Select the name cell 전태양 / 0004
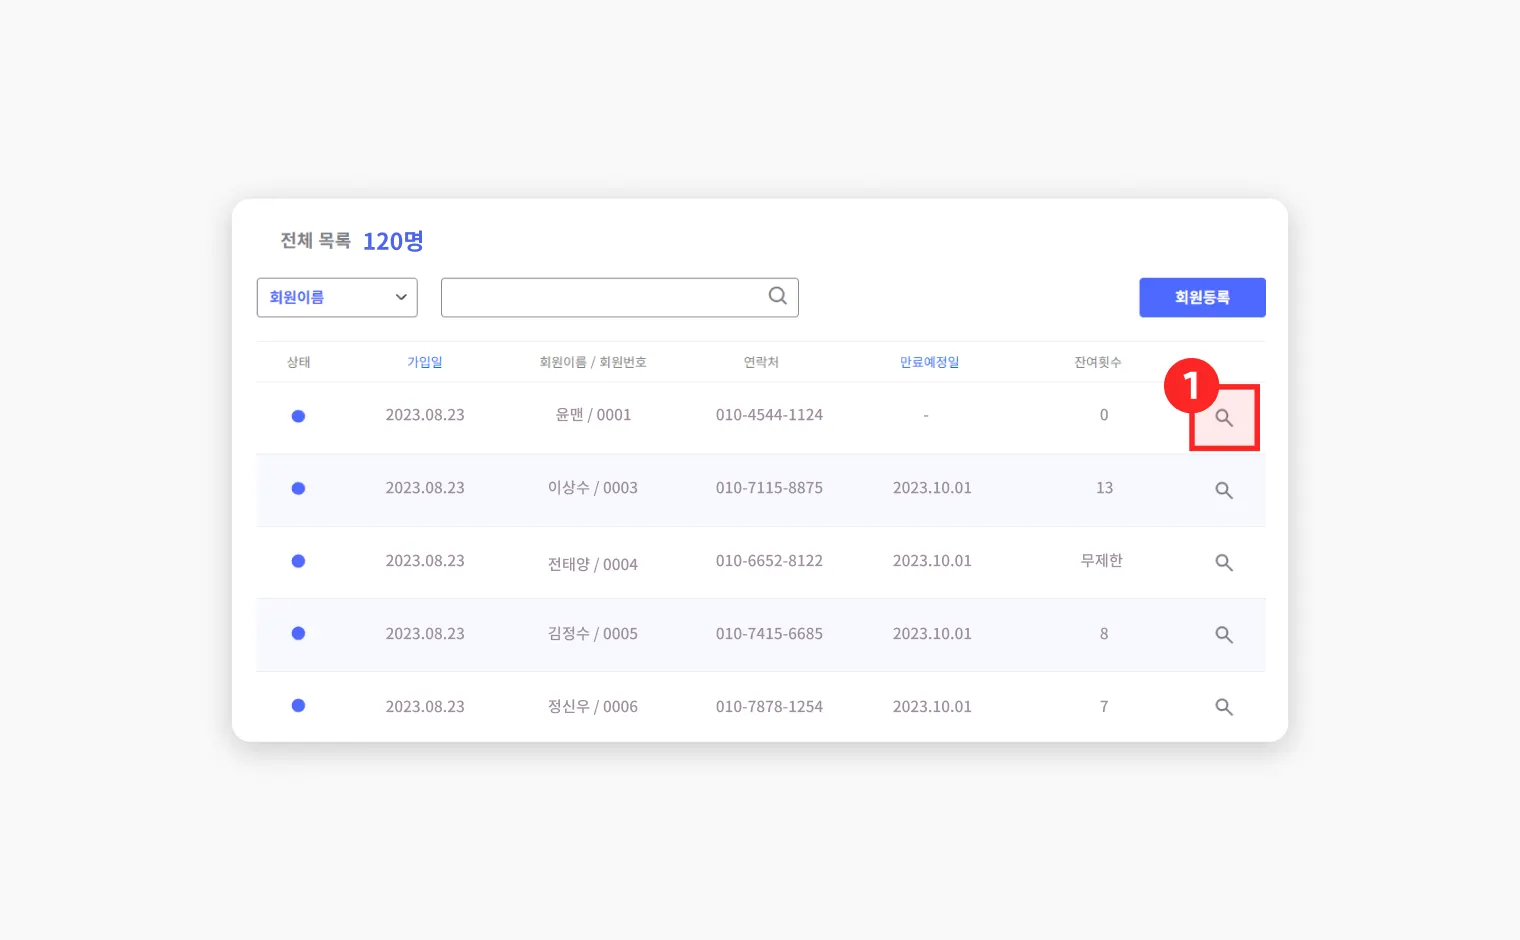 (x=593, y=564)
